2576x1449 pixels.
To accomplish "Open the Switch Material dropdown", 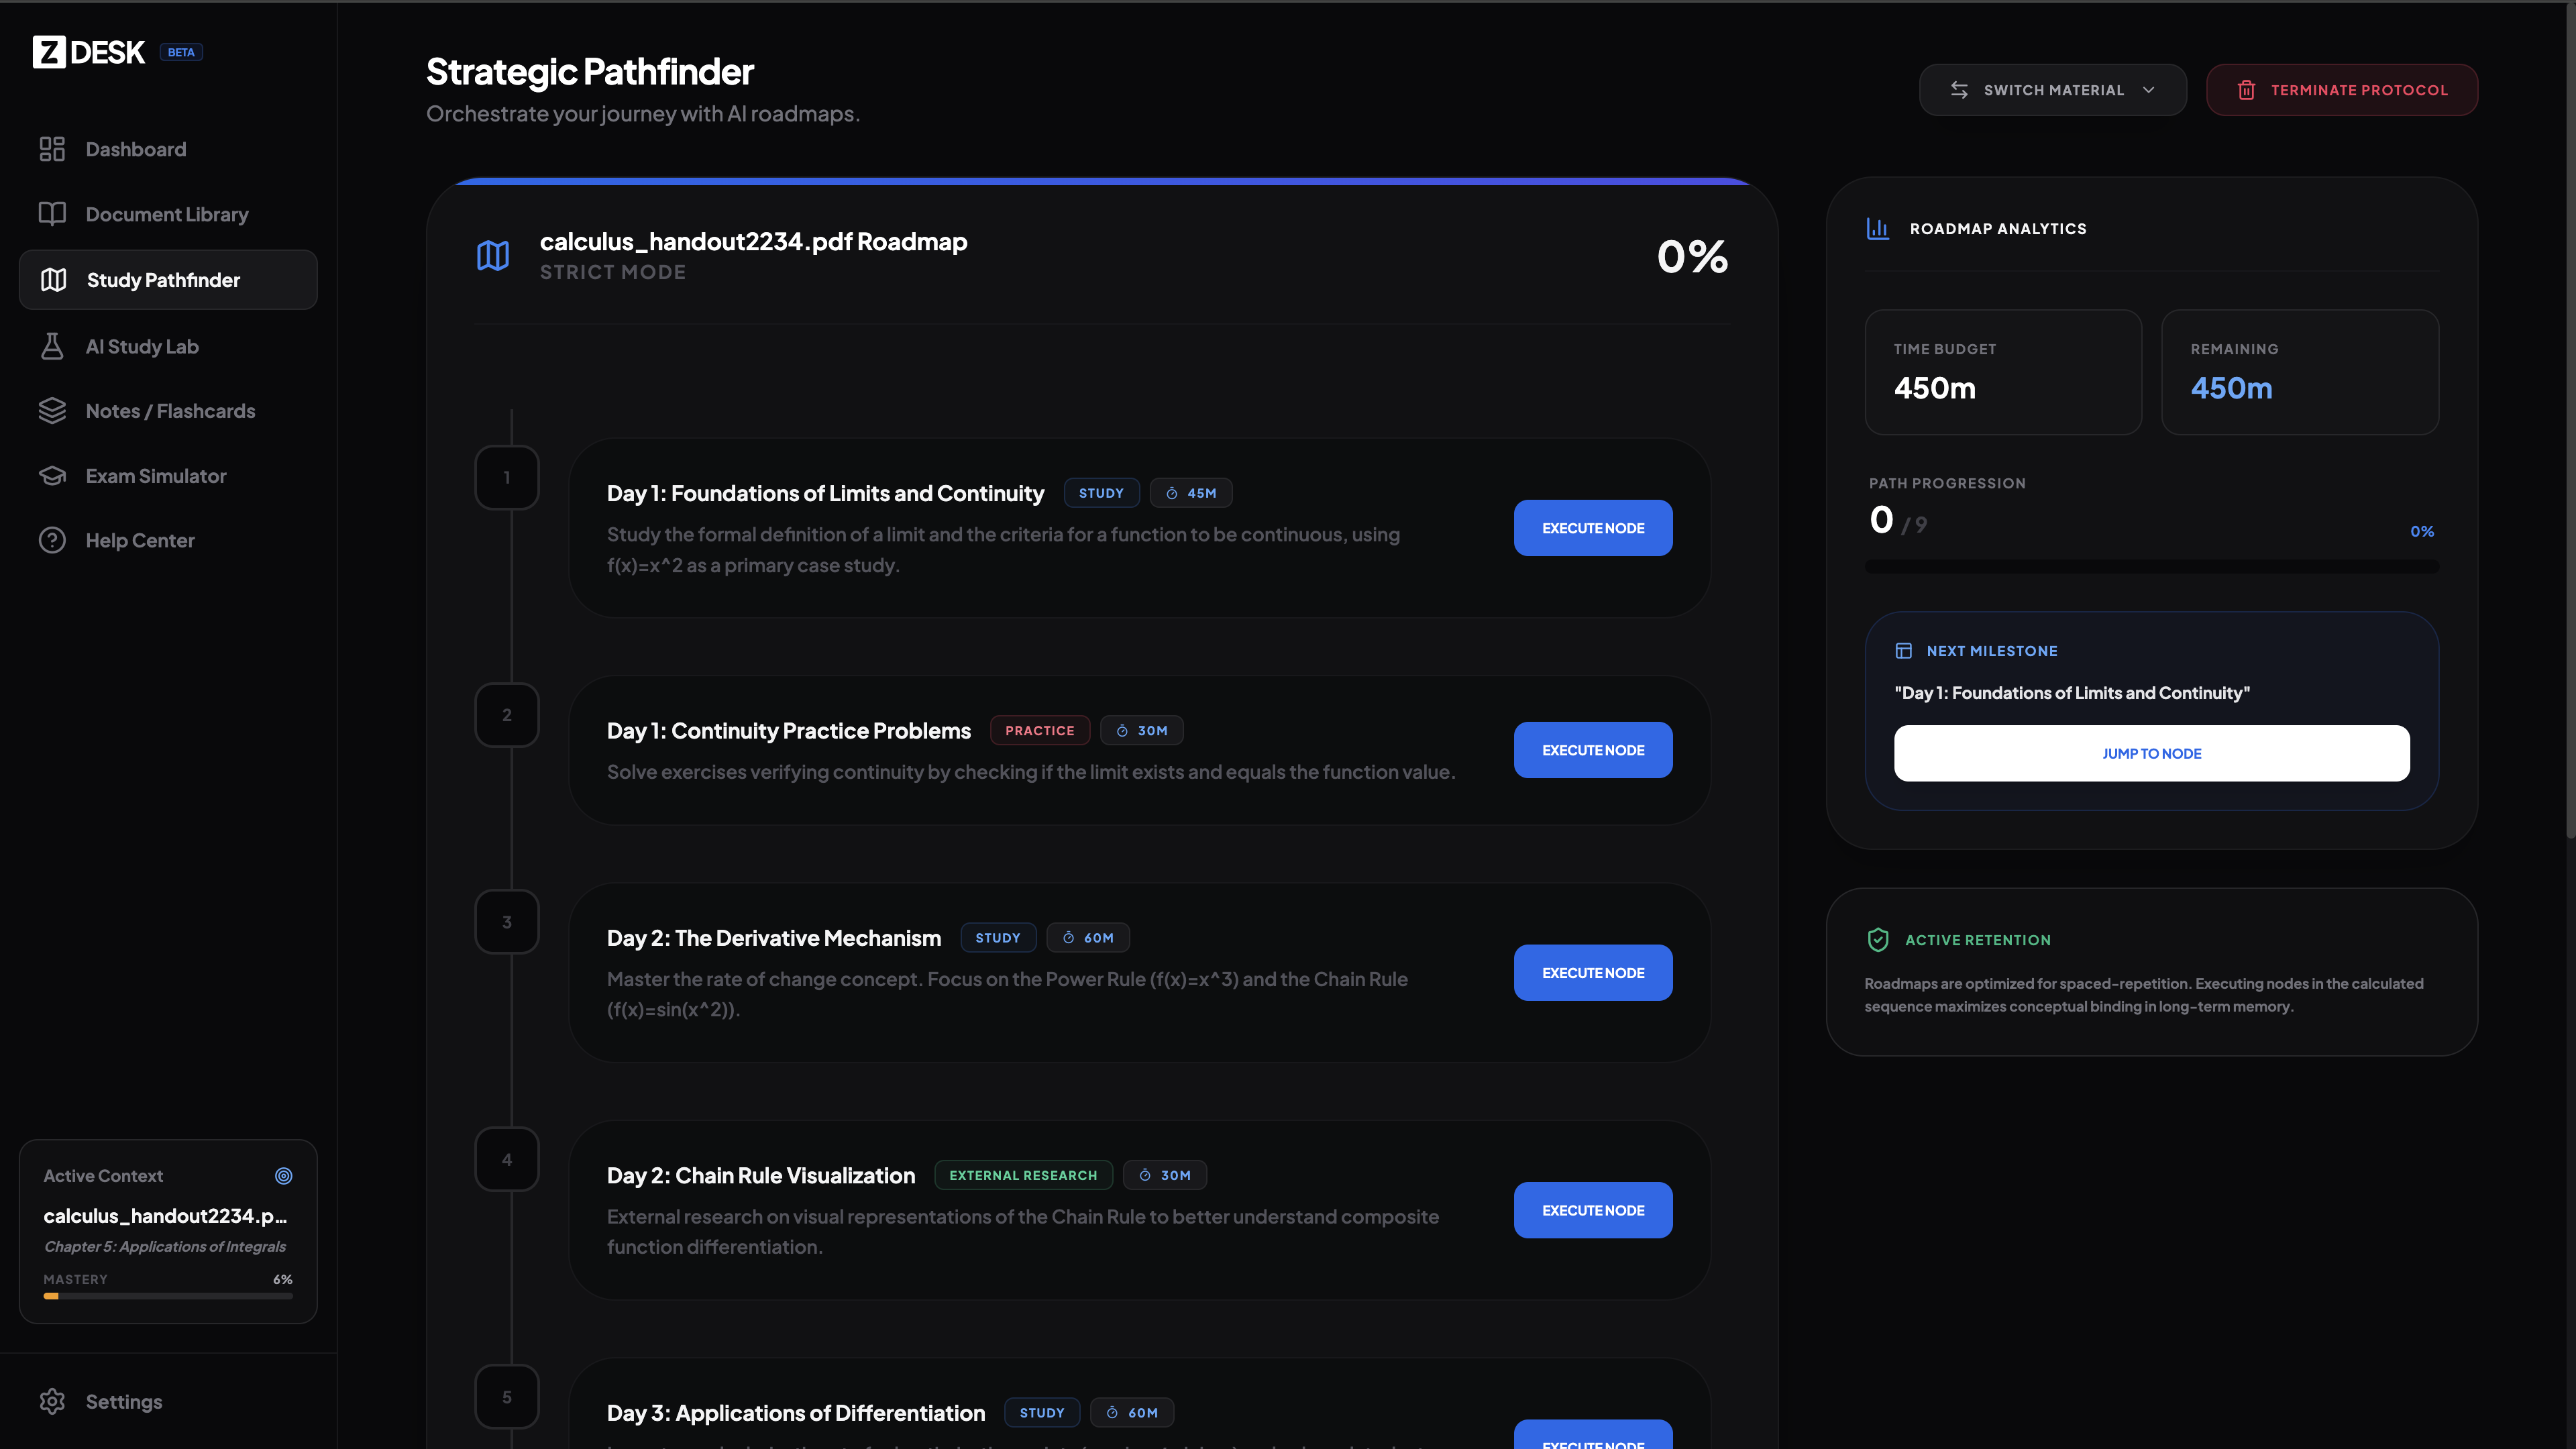I will (x=2052, y=90).
